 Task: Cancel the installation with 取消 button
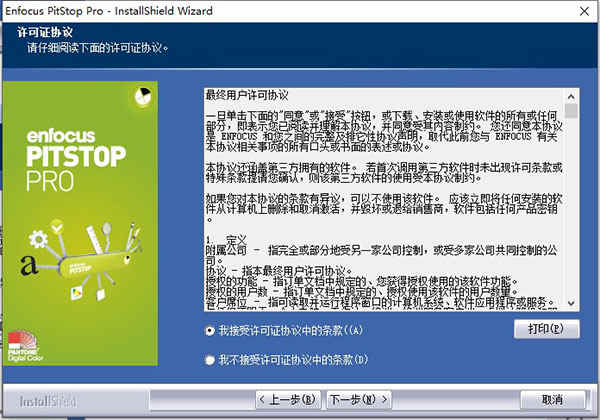[553, 400]
